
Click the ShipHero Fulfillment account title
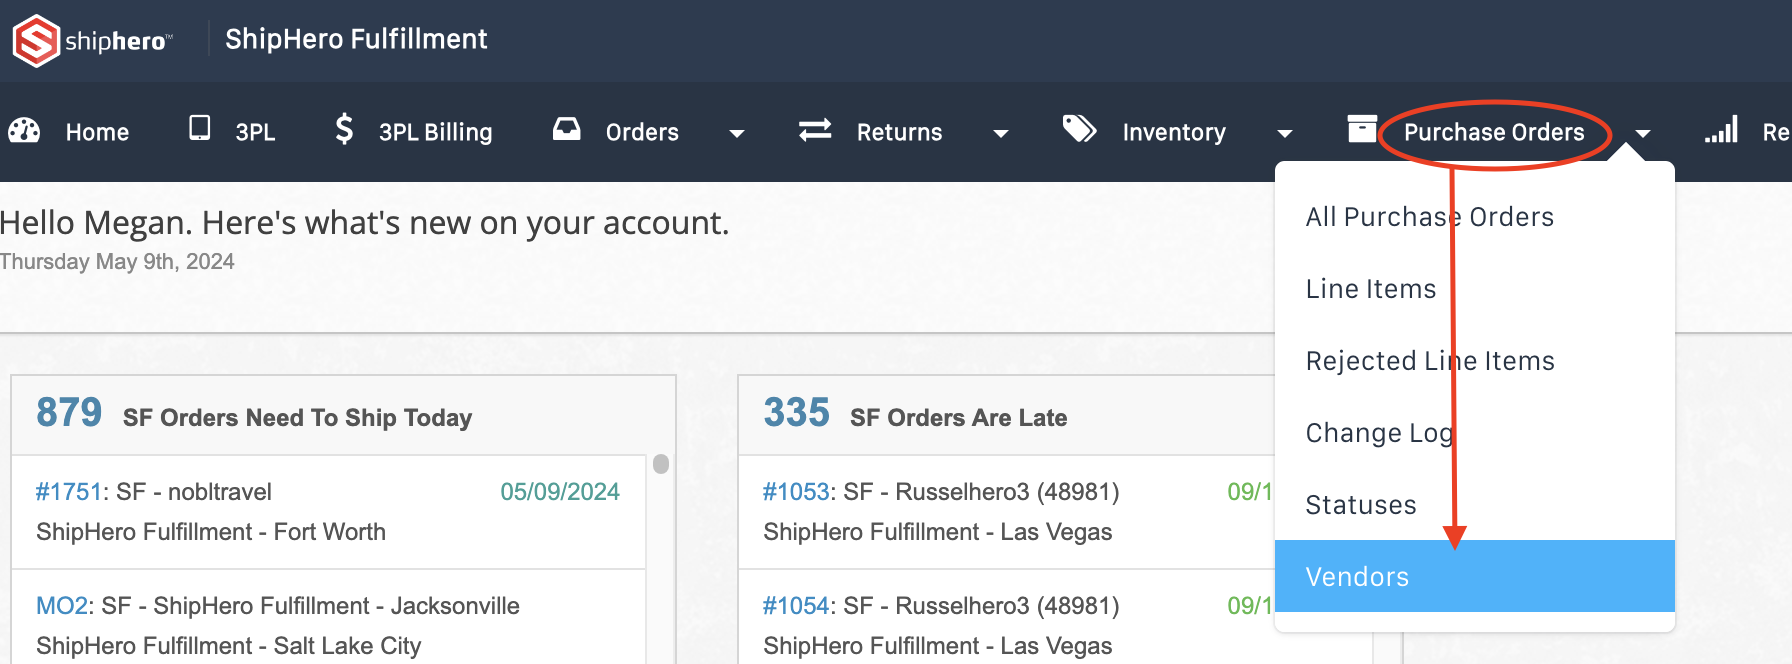[356, 39]
